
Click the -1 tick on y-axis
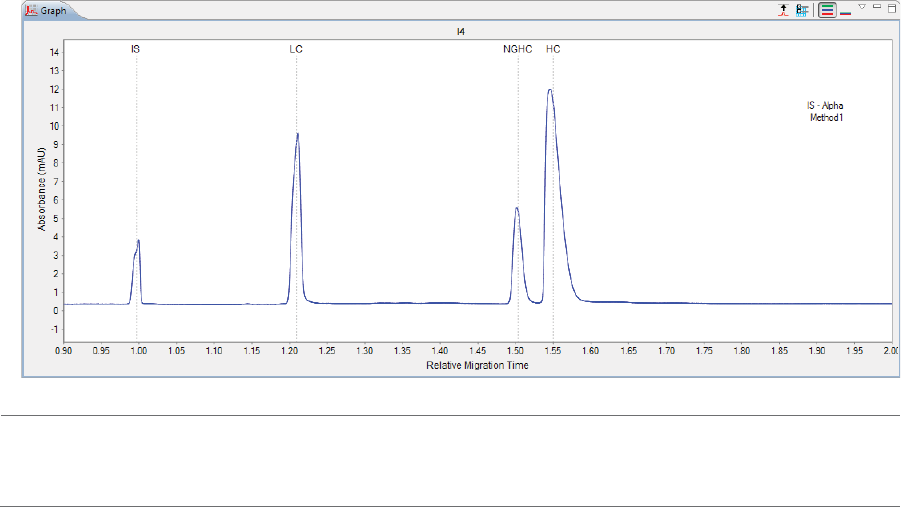click(x=55, y=329)
